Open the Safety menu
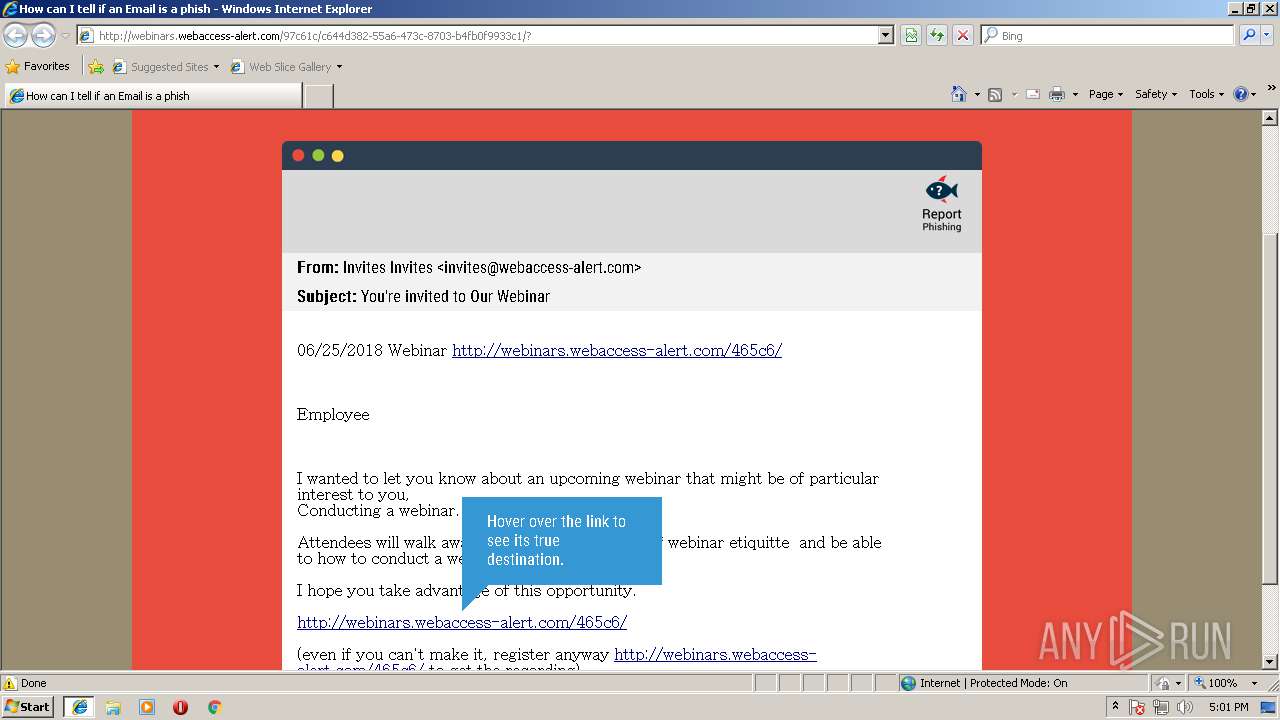 coord(1156,94)
